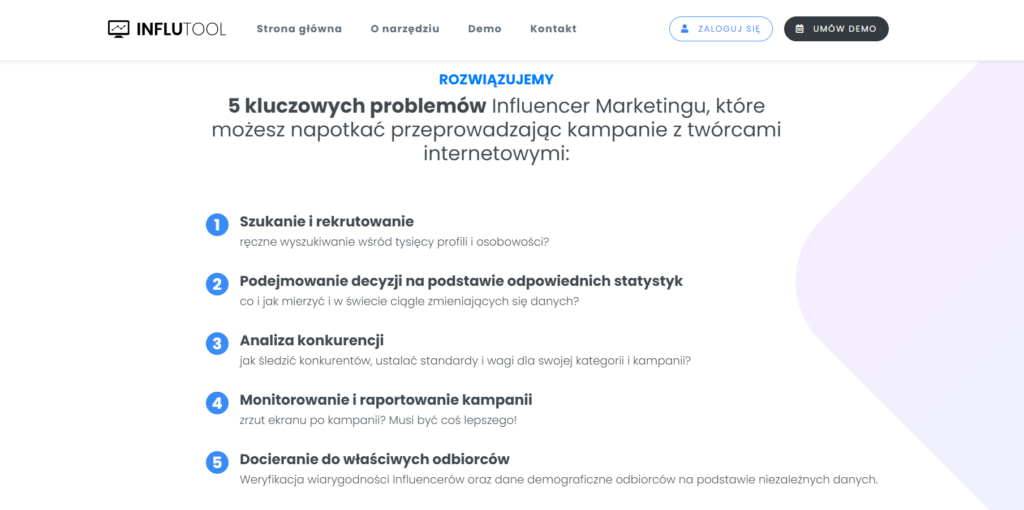1024x510 pixels.
Task: Click the Analiza konkurencji heading
Action: pos(312,340)
